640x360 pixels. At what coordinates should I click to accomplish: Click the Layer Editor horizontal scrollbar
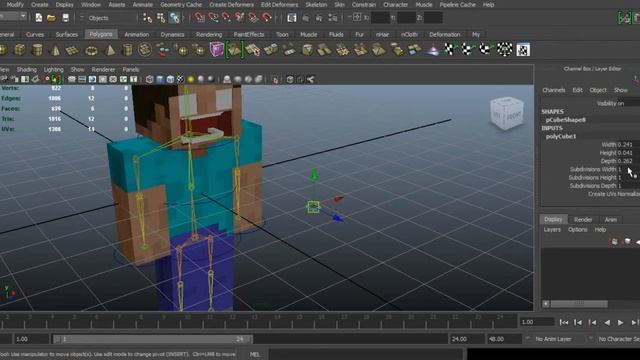(579, 304)
